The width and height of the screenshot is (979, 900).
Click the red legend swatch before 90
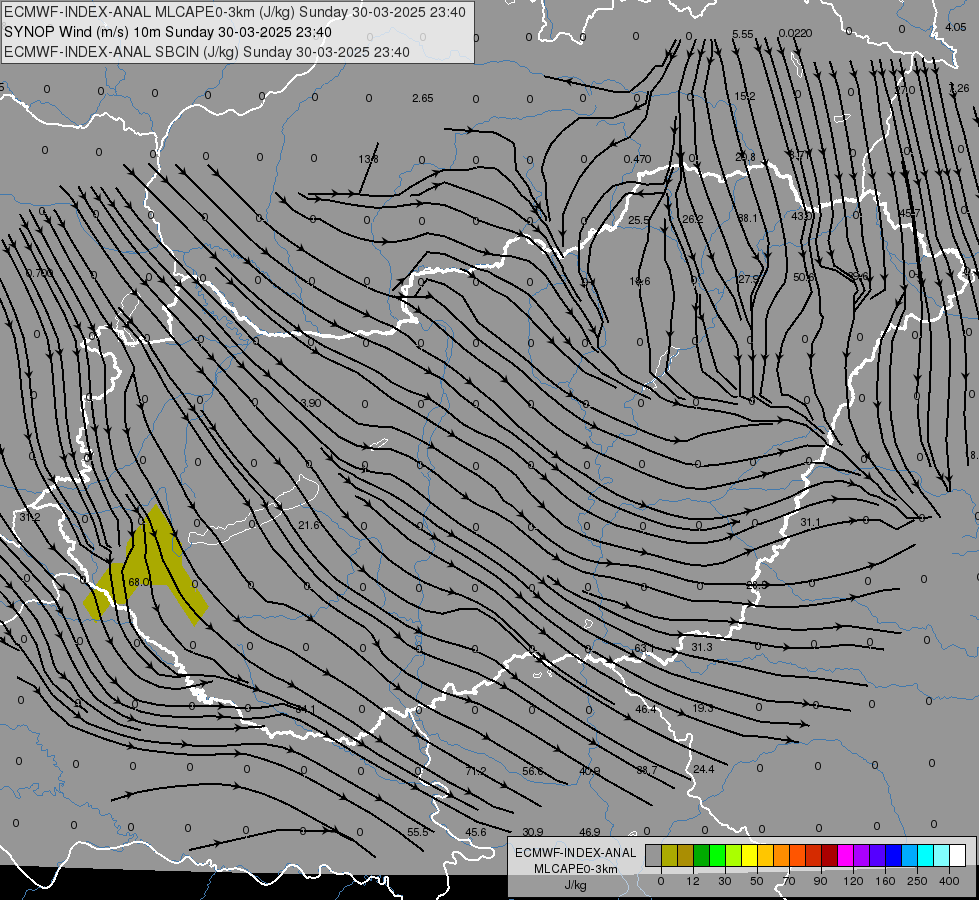[x=814, y=855]
